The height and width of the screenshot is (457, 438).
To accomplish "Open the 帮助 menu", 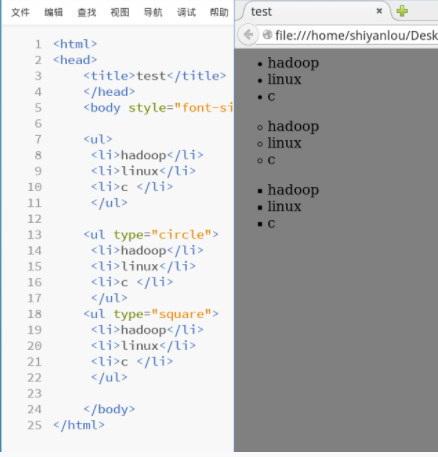I will click(x=219, y=12).
